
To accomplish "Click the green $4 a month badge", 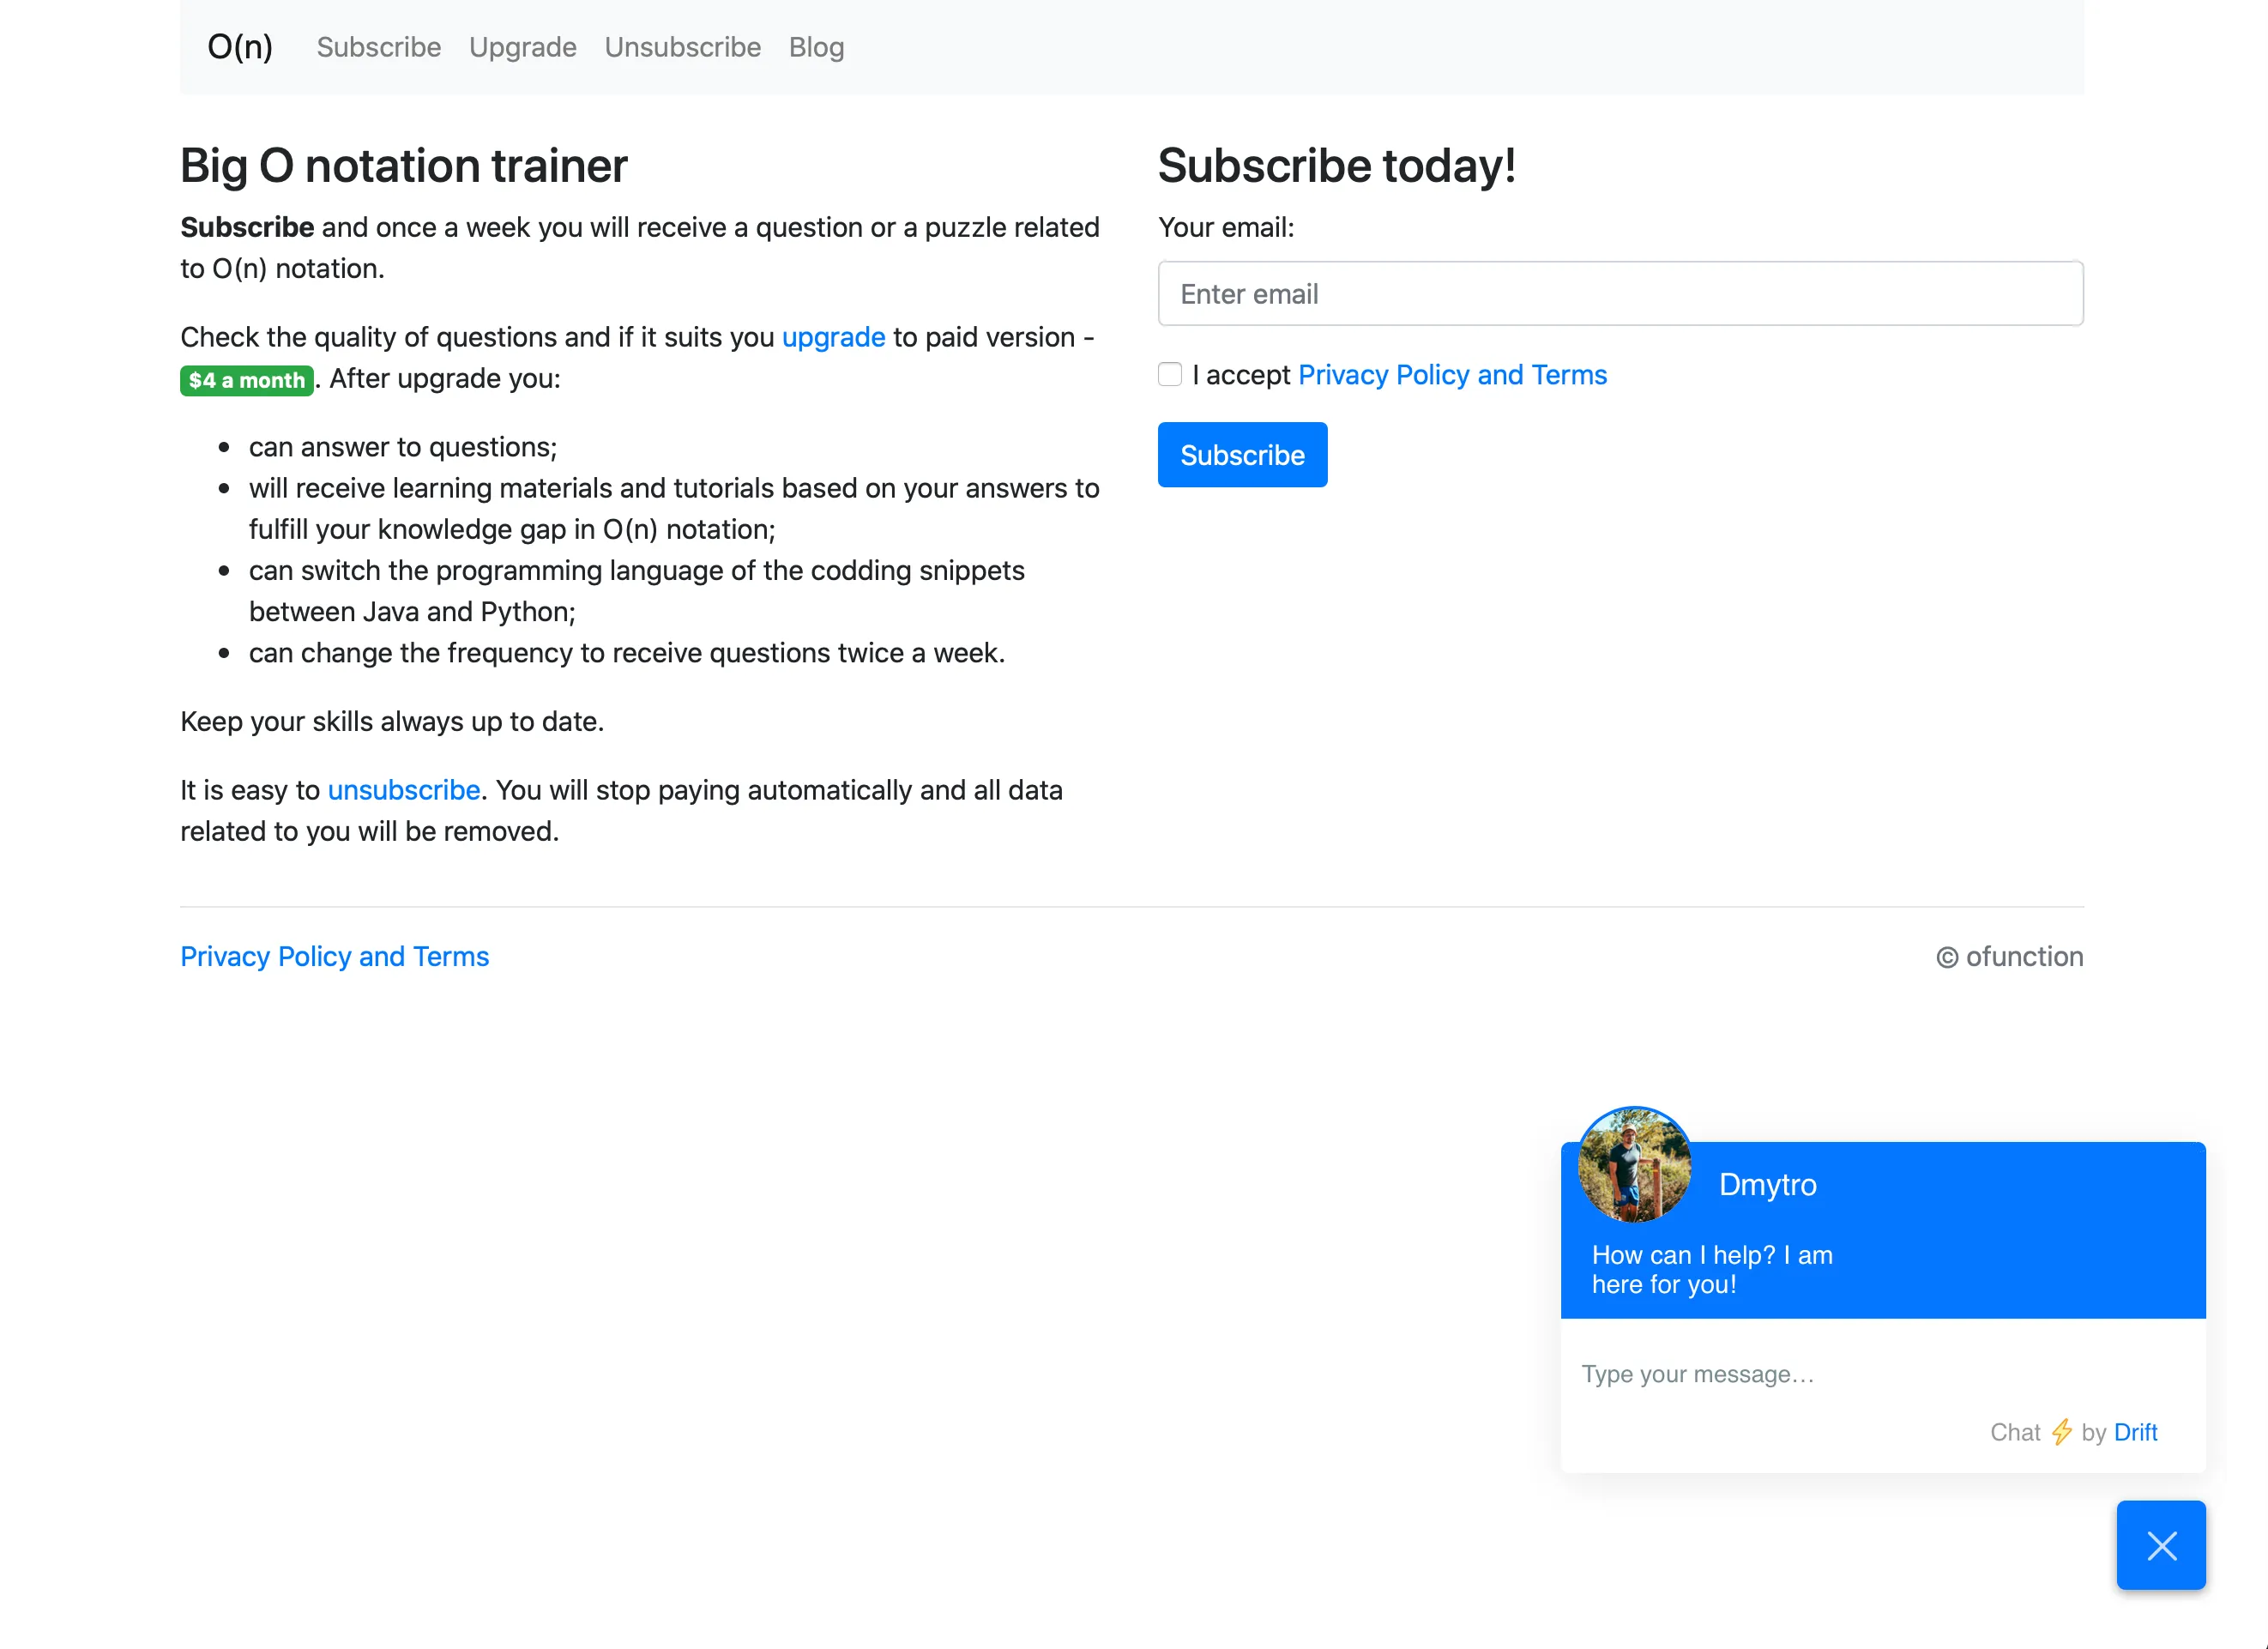I will (246, 380).
